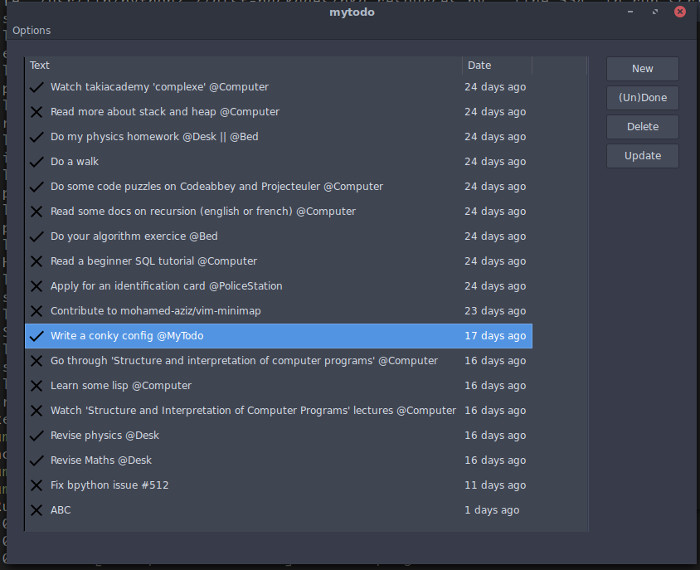Click X icon next to 'ABC' task
Viewport: 700px width, 570px height.
(x=37, y=510)
